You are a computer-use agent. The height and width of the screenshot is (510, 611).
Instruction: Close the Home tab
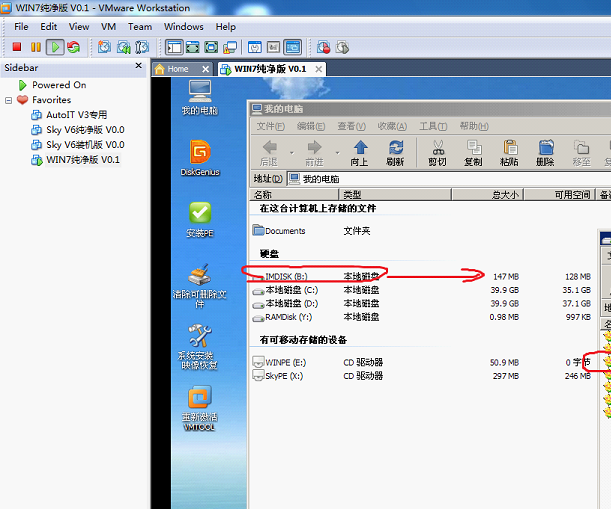click(x=205, y=69)
